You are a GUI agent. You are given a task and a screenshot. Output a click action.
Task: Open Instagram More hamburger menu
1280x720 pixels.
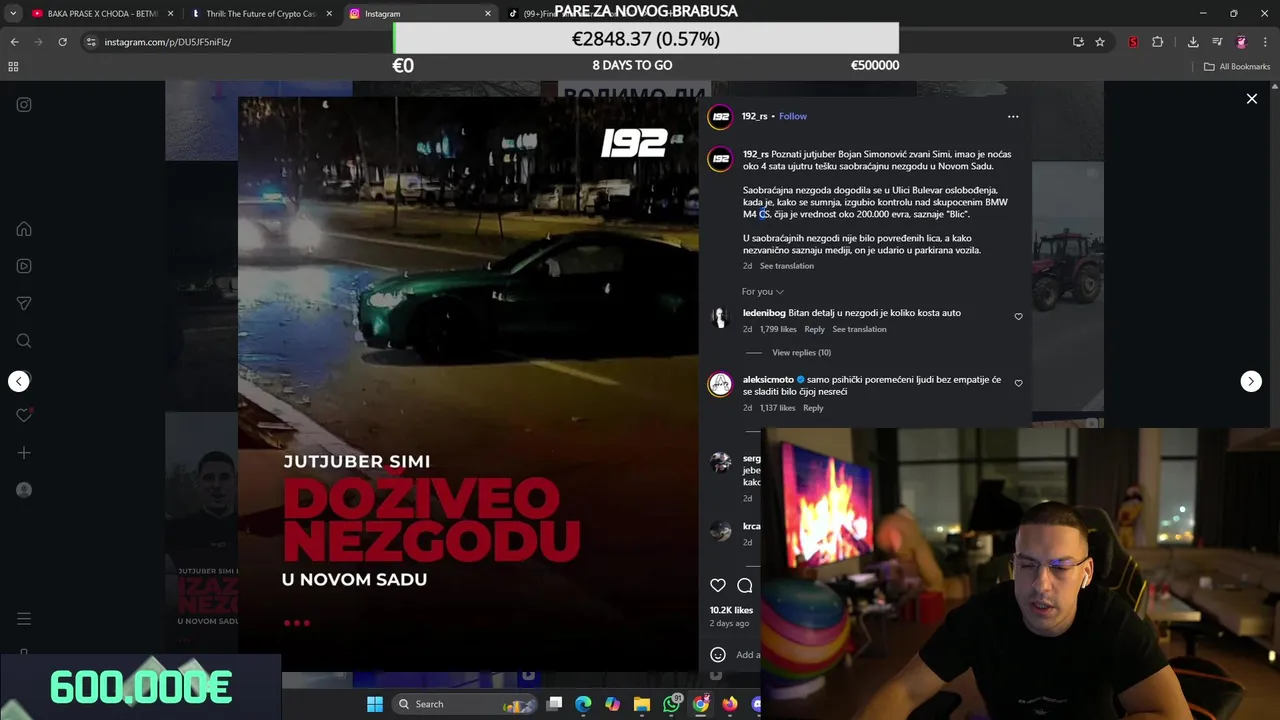tap(24, 619)
